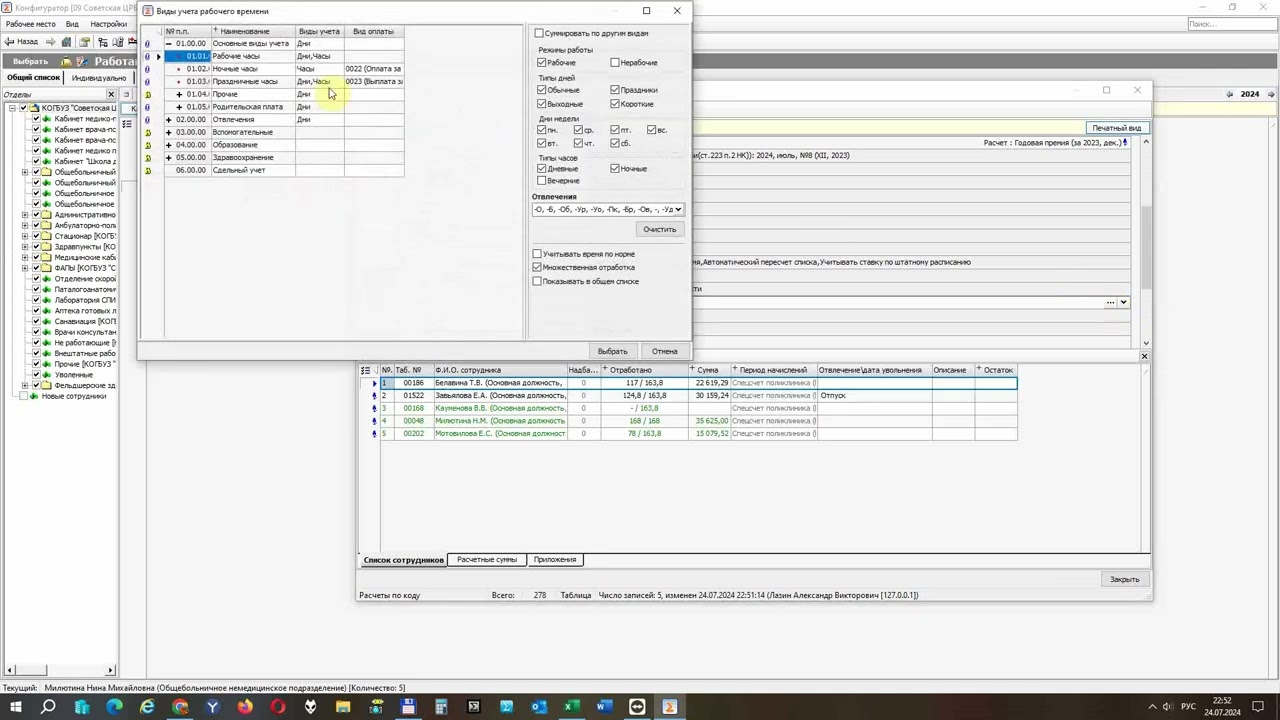The image size is (1280, 720).
Task: Open the Вид menu
Action: click(x=72, y=24)
